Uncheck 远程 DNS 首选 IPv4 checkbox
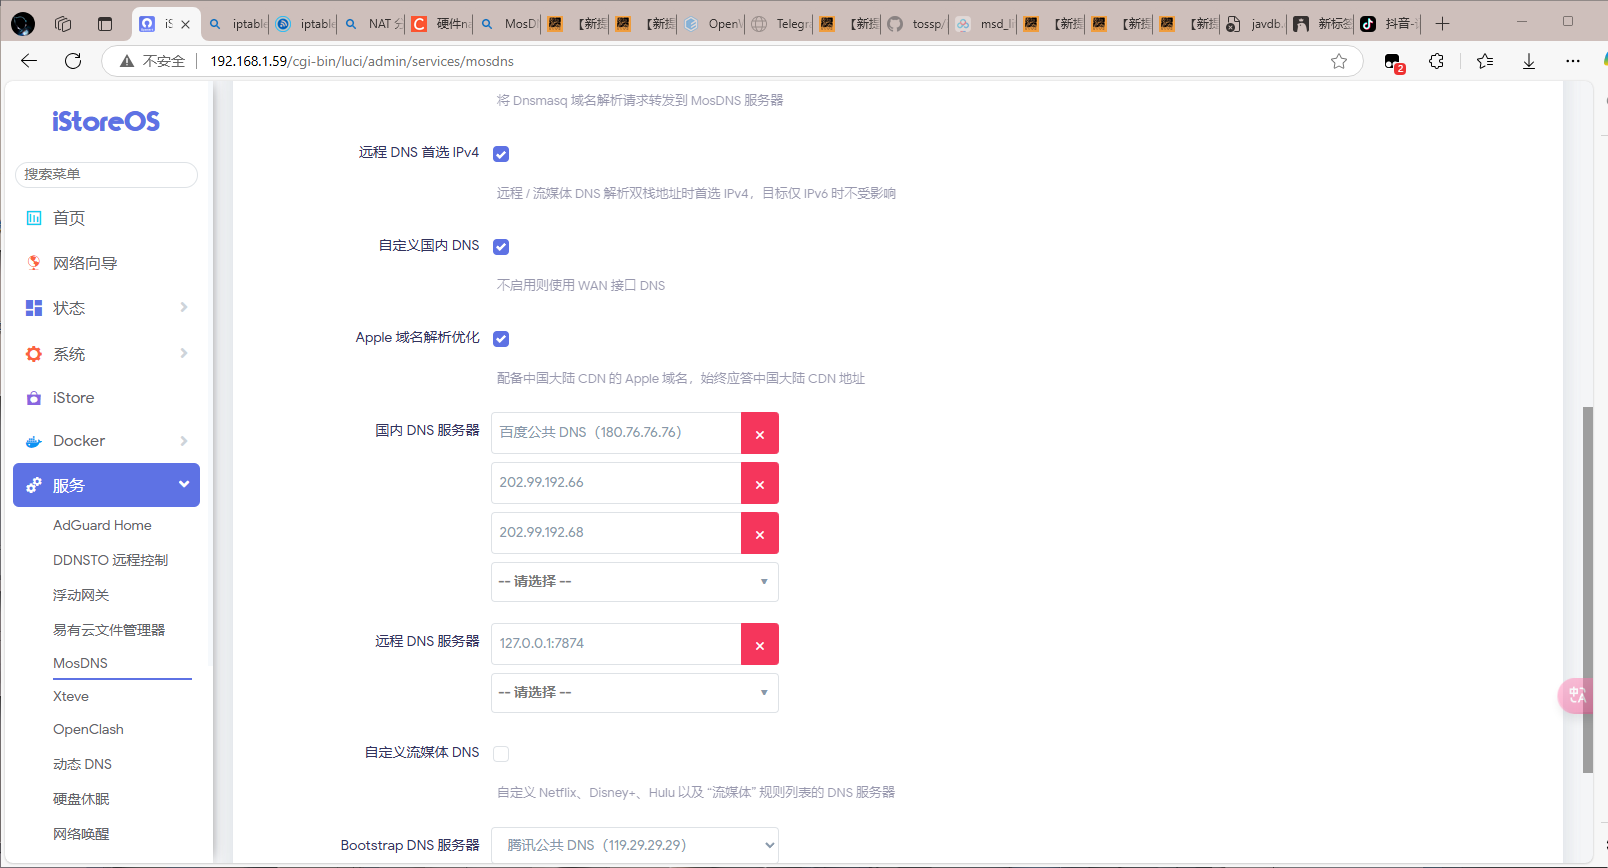The width and height of the screenshot is (1608, 868). [501, 154]
